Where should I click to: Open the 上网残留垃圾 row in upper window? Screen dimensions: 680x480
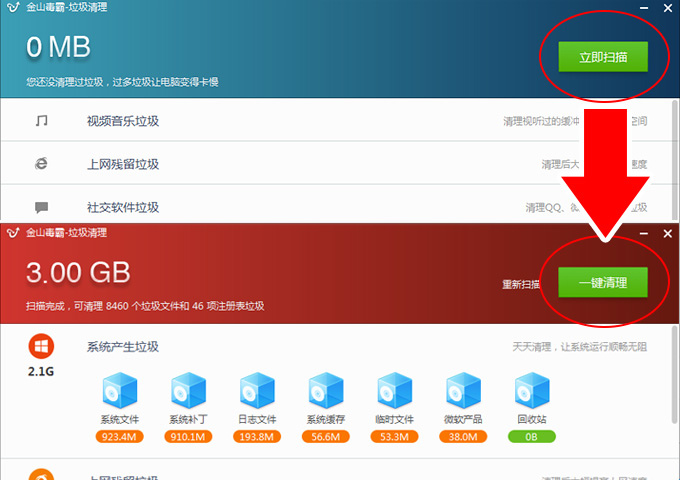point(337,163)
